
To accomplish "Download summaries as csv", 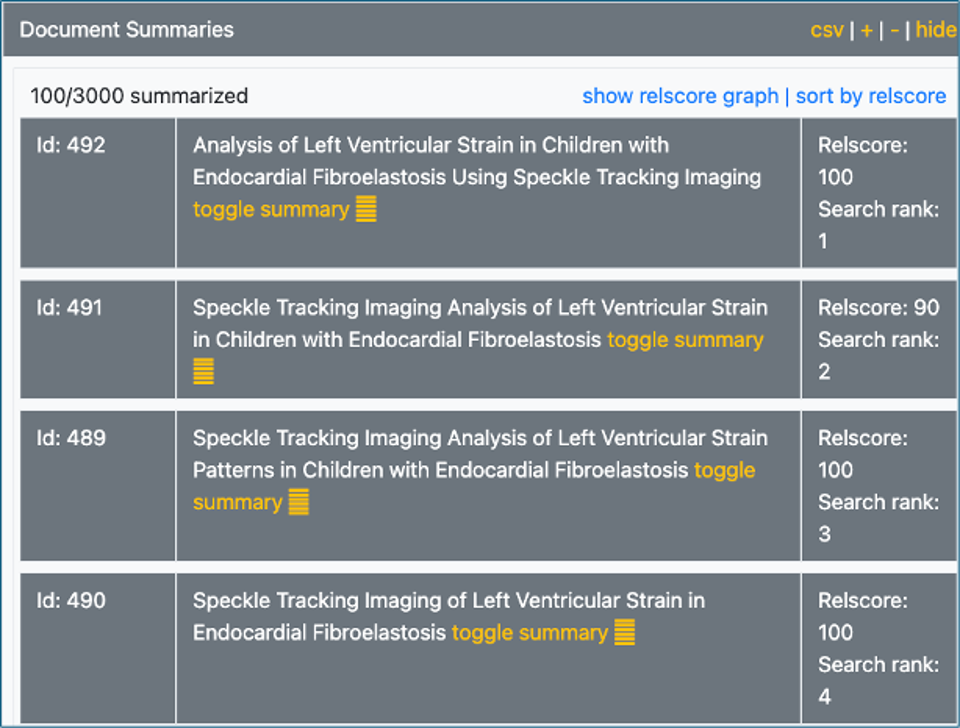I will click(826, 30).
